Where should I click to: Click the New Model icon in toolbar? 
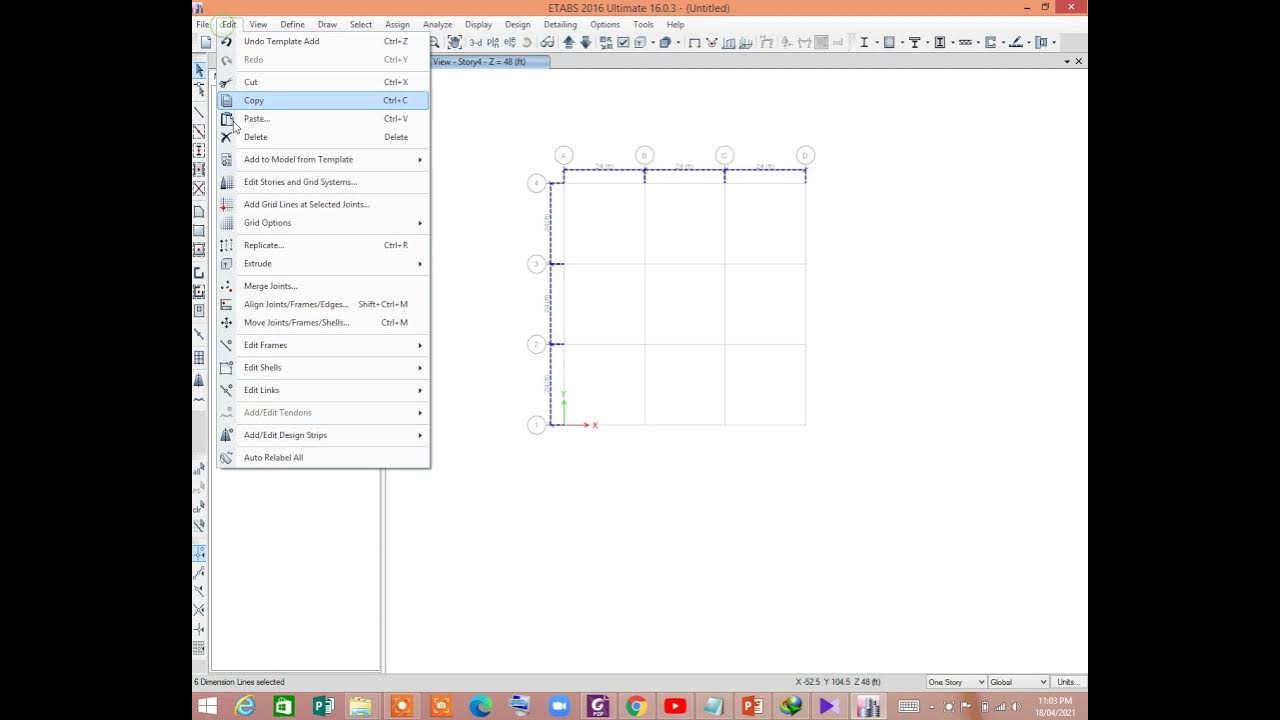pos(206,42)
